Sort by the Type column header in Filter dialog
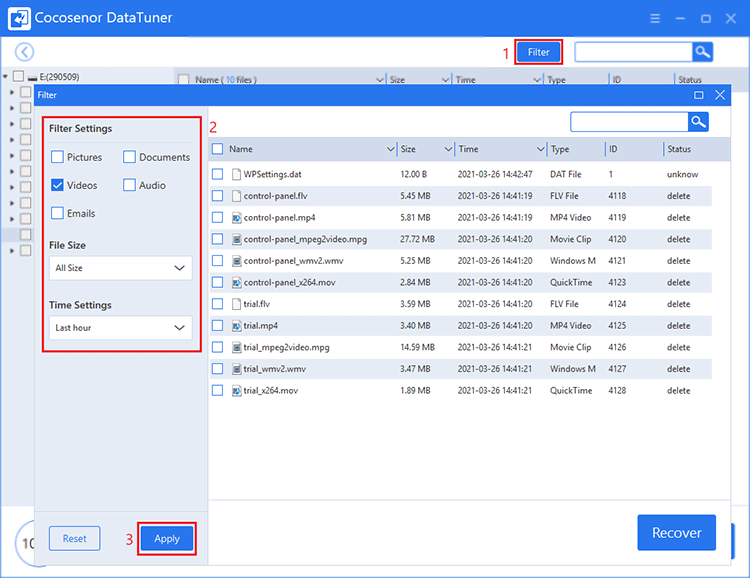Image resolution: width=750 pixels, height=578 pixels. tap(560, 149)
